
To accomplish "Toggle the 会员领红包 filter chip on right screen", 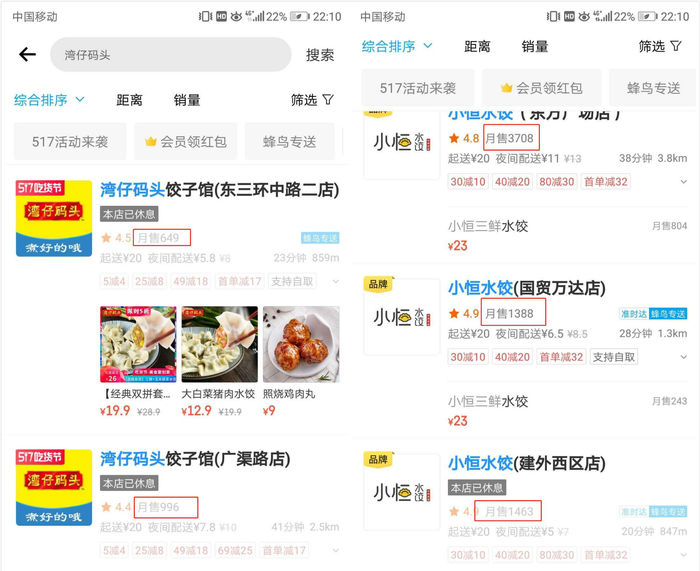I will [542, 88].
